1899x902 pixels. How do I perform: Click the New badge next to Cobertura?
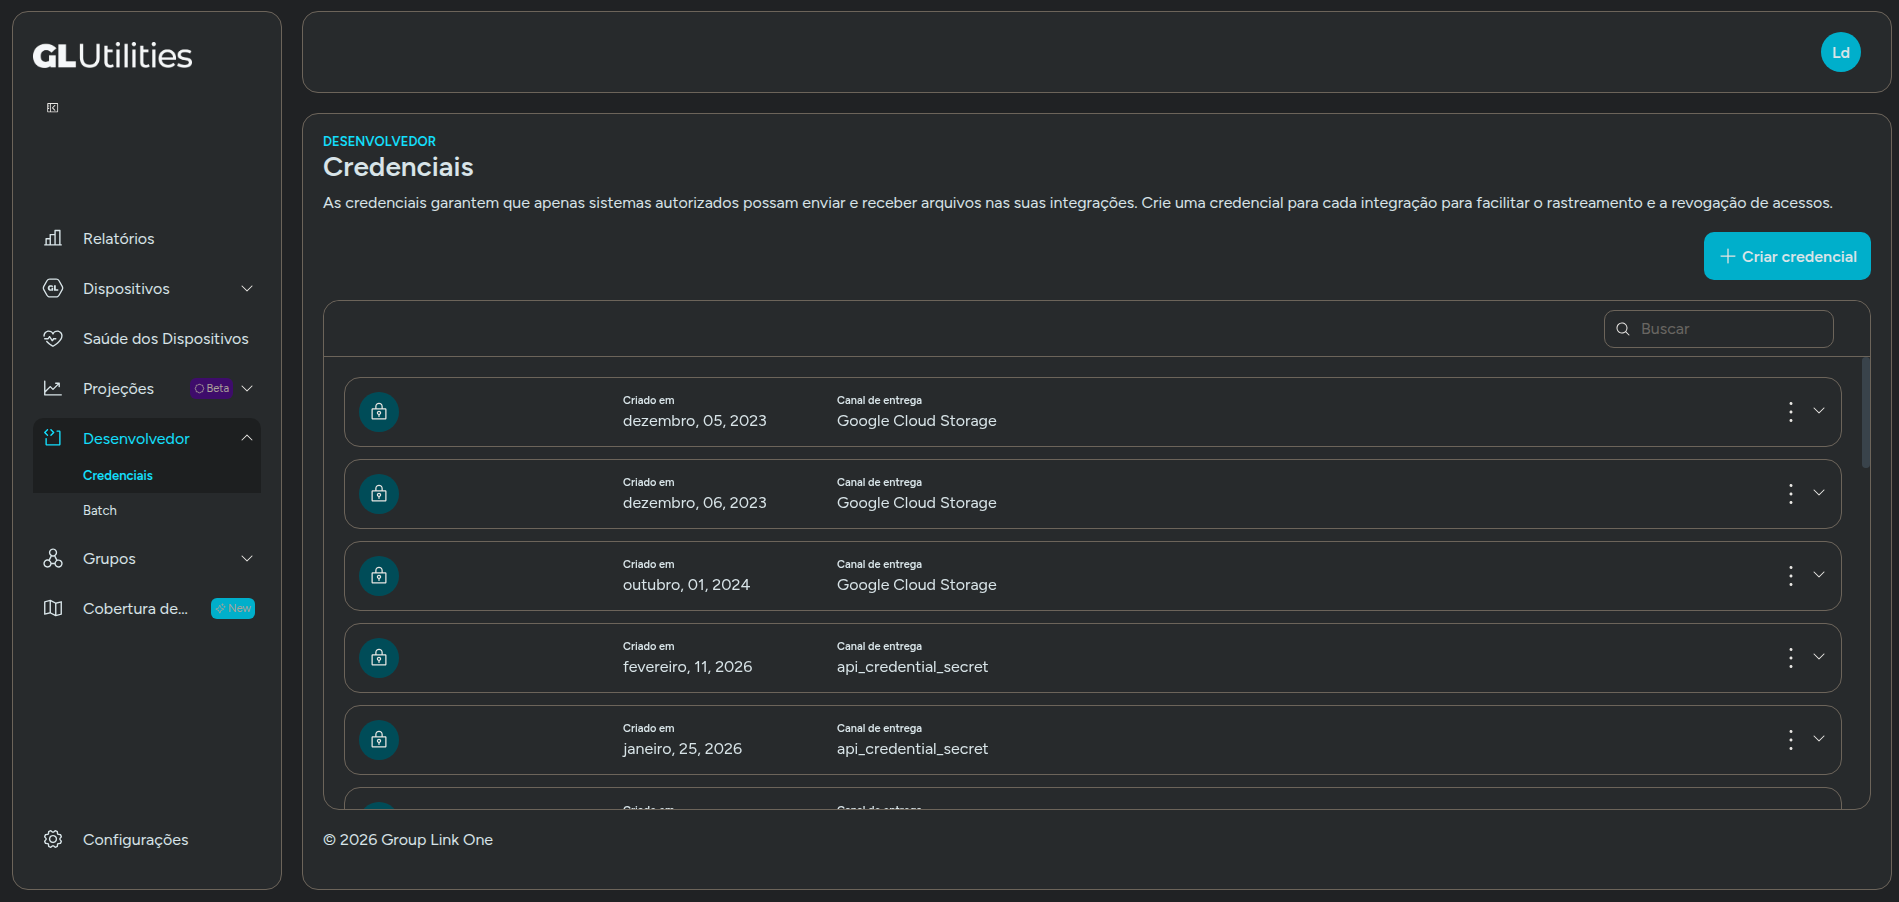(233, 608)
